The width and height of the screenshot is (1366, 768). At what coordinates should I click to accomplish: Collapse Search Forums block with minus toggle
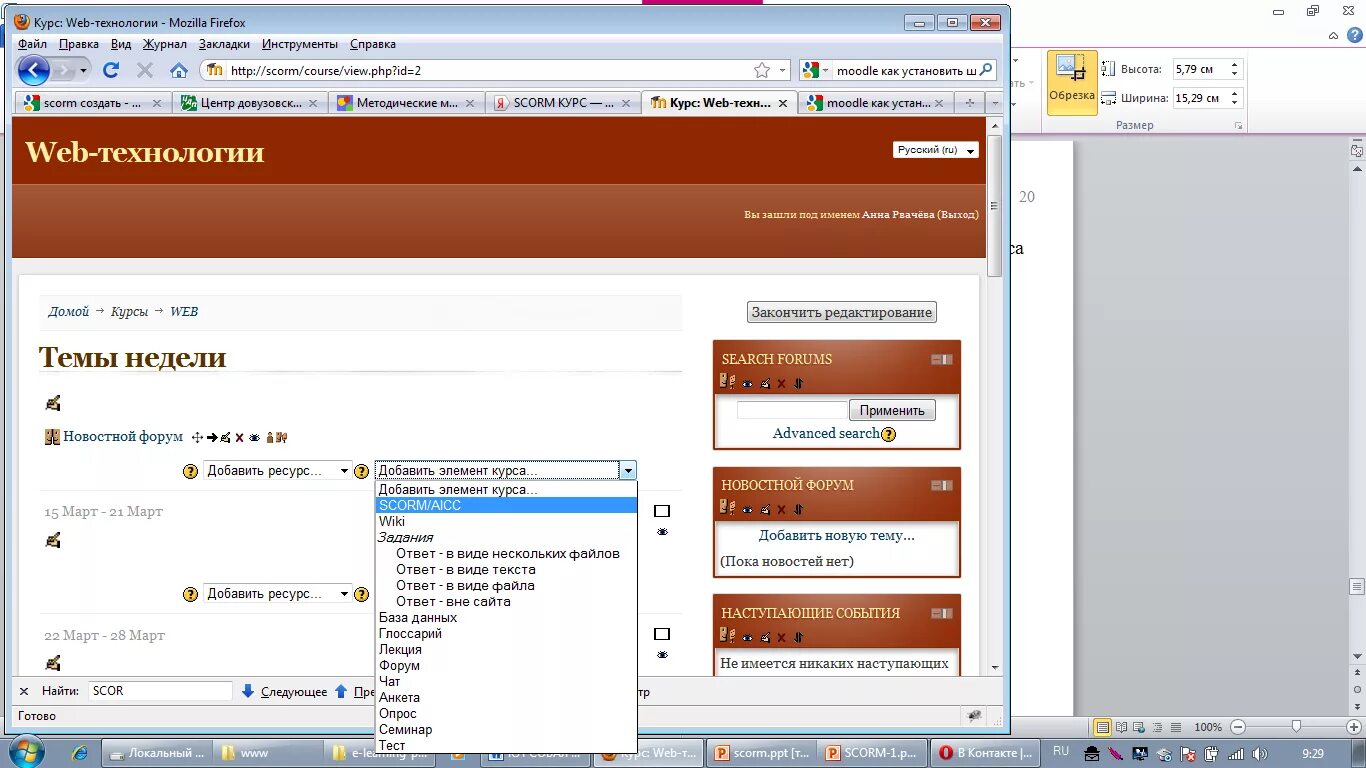coord(942,359)
